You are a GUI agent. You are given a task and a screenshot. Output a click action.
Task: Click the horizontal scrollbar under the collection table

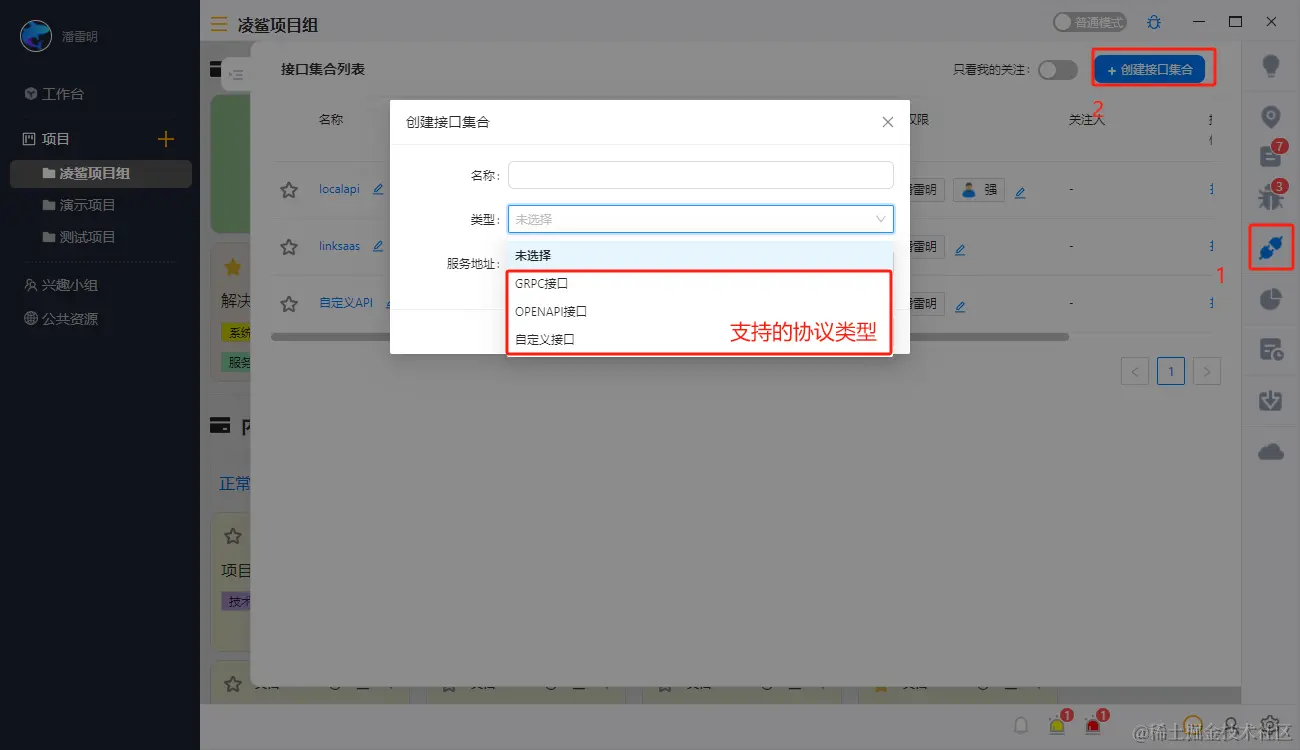coord(670,337)
